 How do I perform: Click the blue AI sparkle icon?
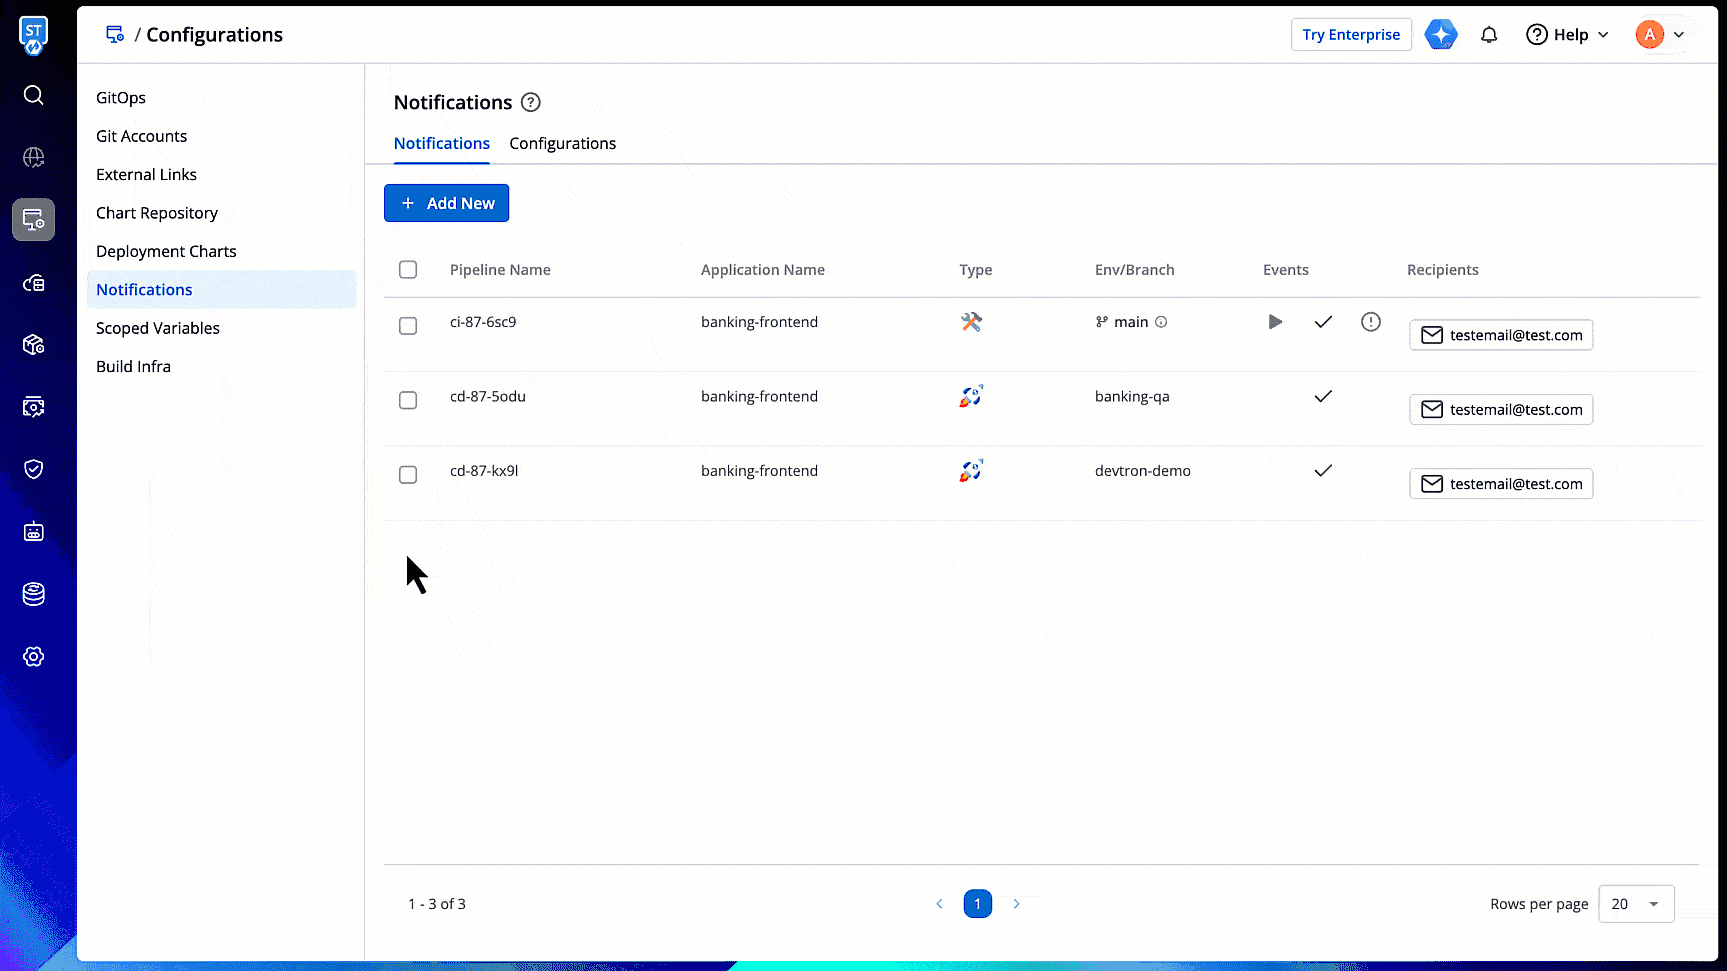click(x=1440, y=35)
